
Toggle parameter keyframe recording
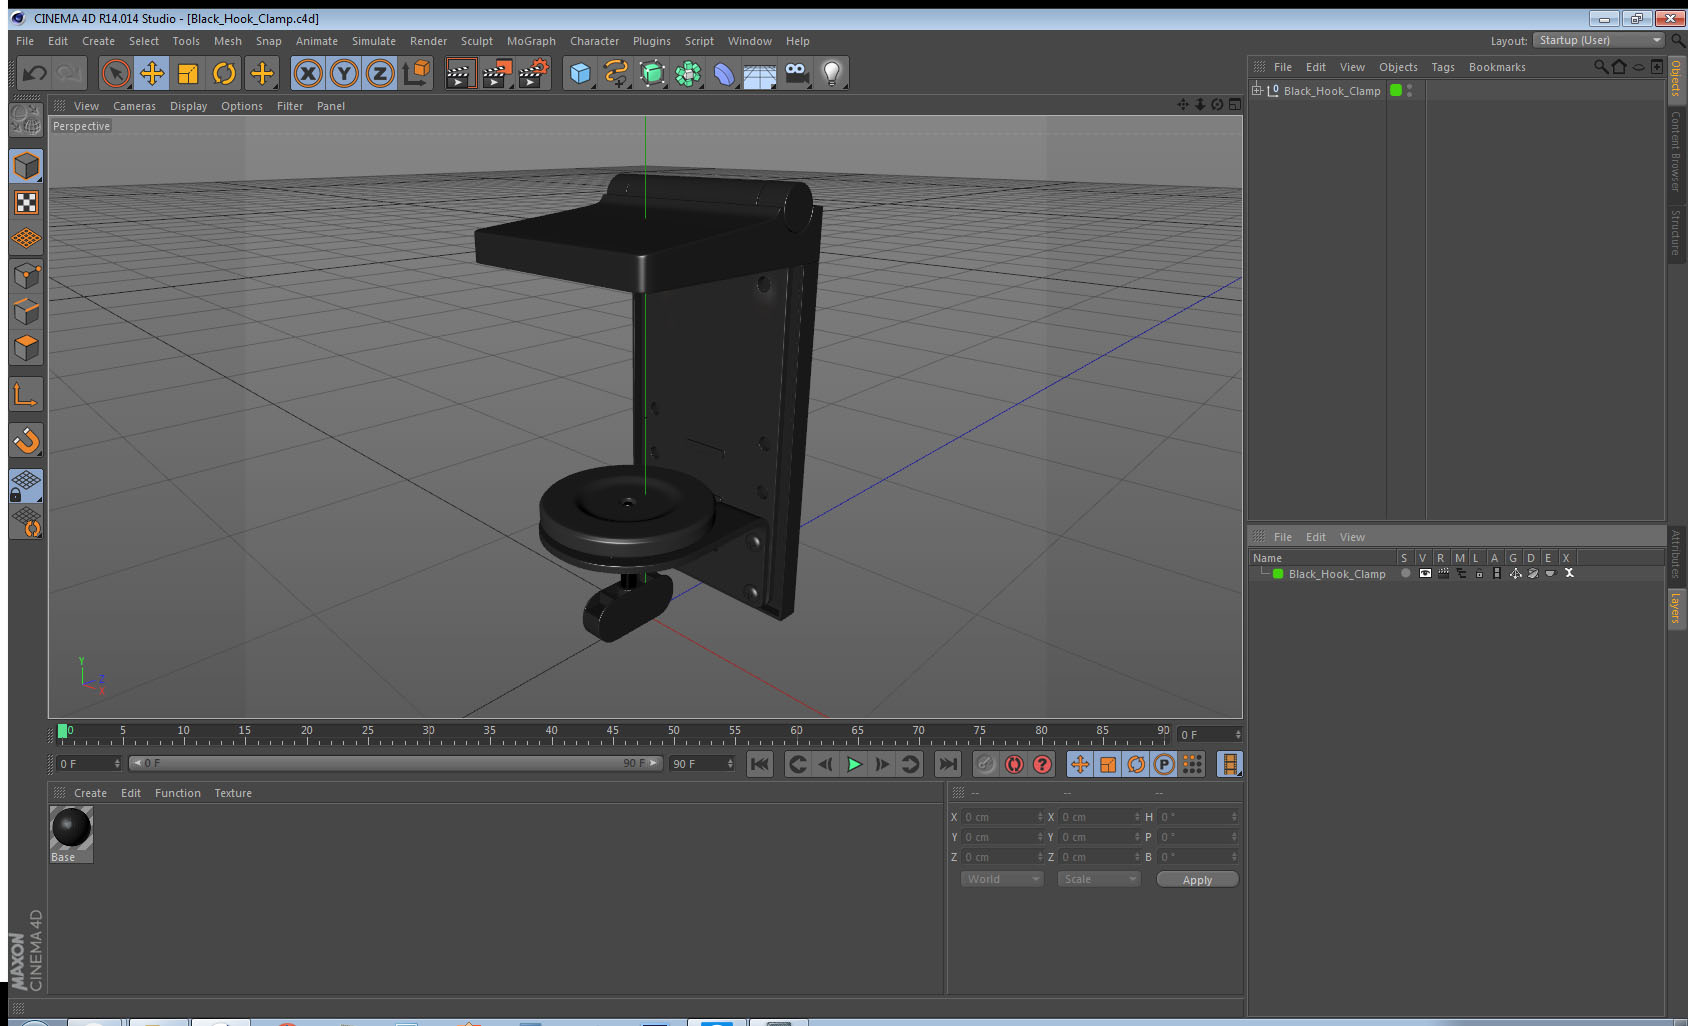point(1164,764)
